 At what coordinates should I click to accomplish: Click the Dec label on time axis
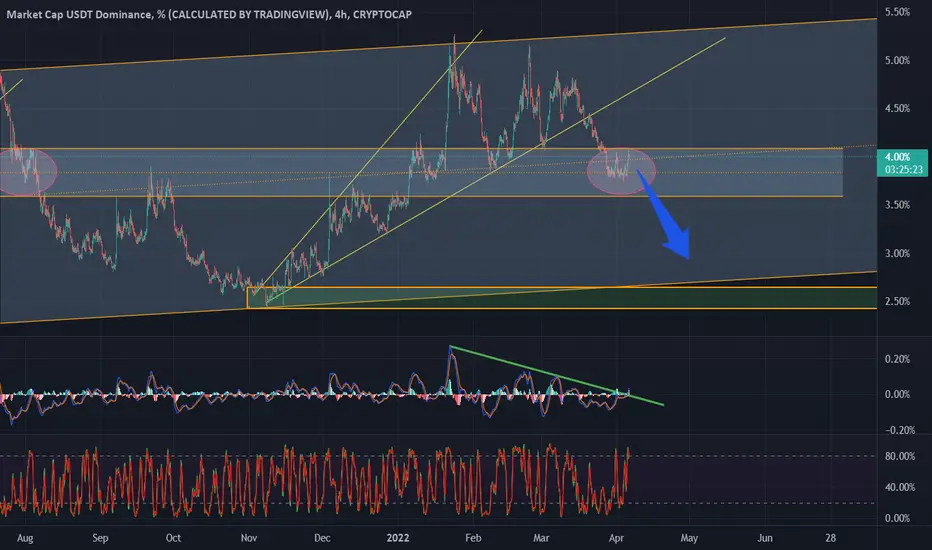click(x=322, y=538)
